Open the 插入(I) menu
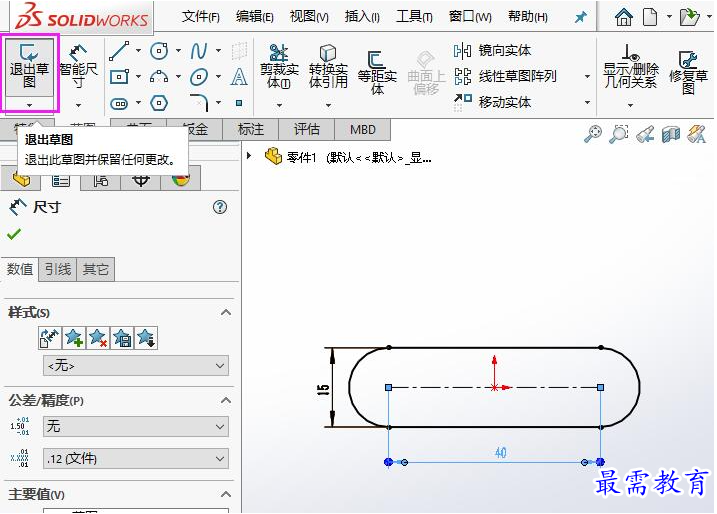717x514 pixels. coord(362,17)
